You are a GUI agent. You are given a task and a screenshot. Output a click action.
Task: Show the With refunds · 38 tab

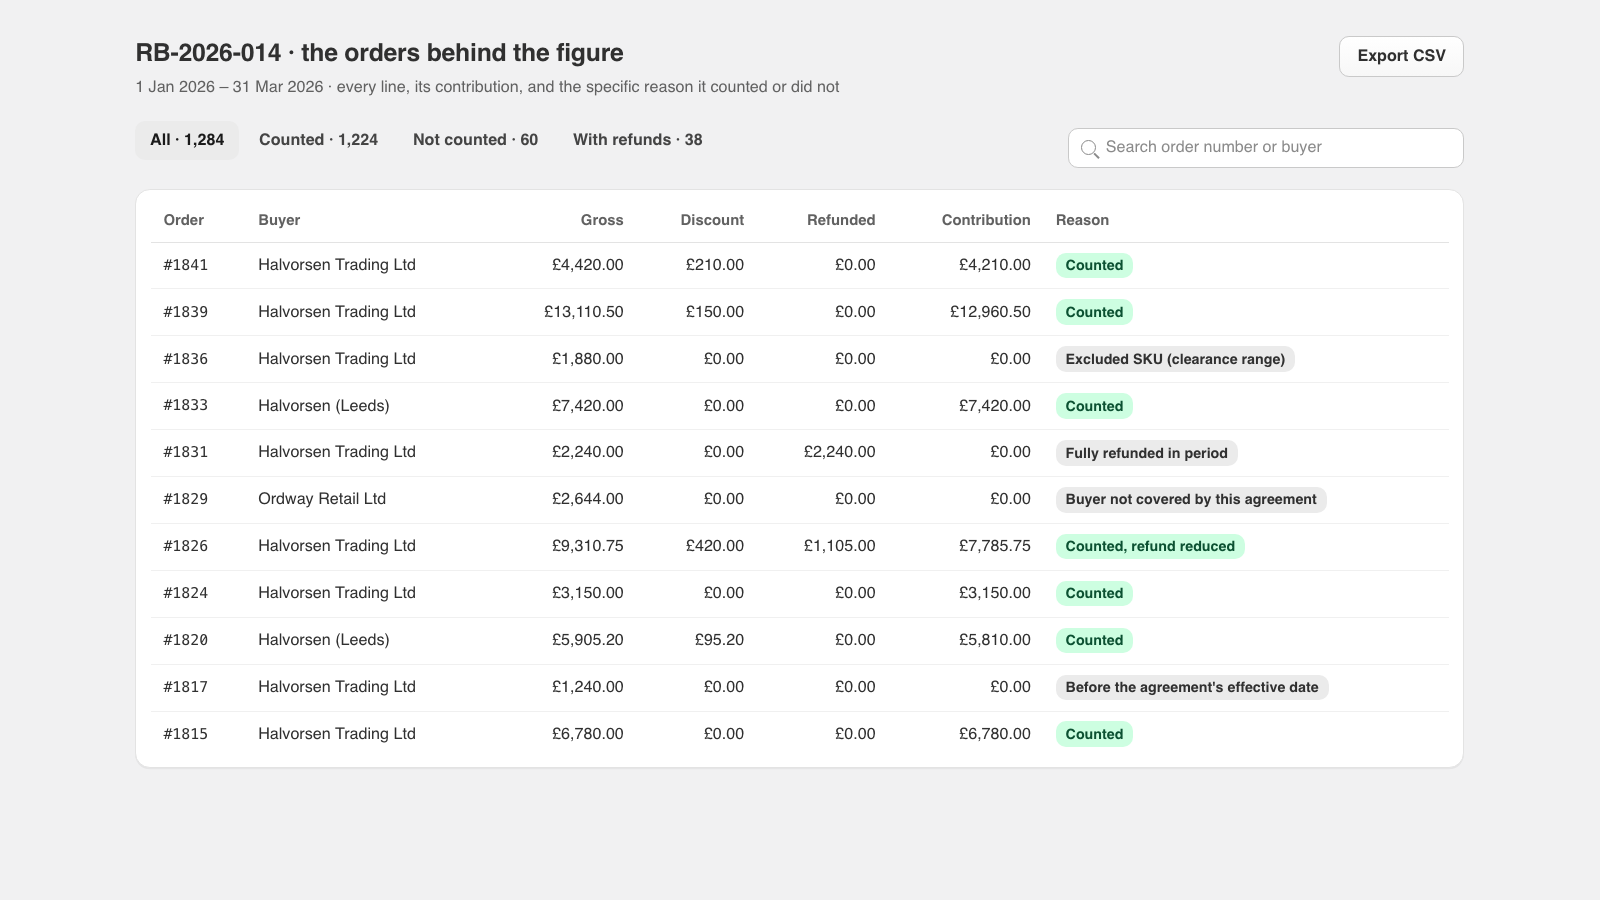pos(637,140)
